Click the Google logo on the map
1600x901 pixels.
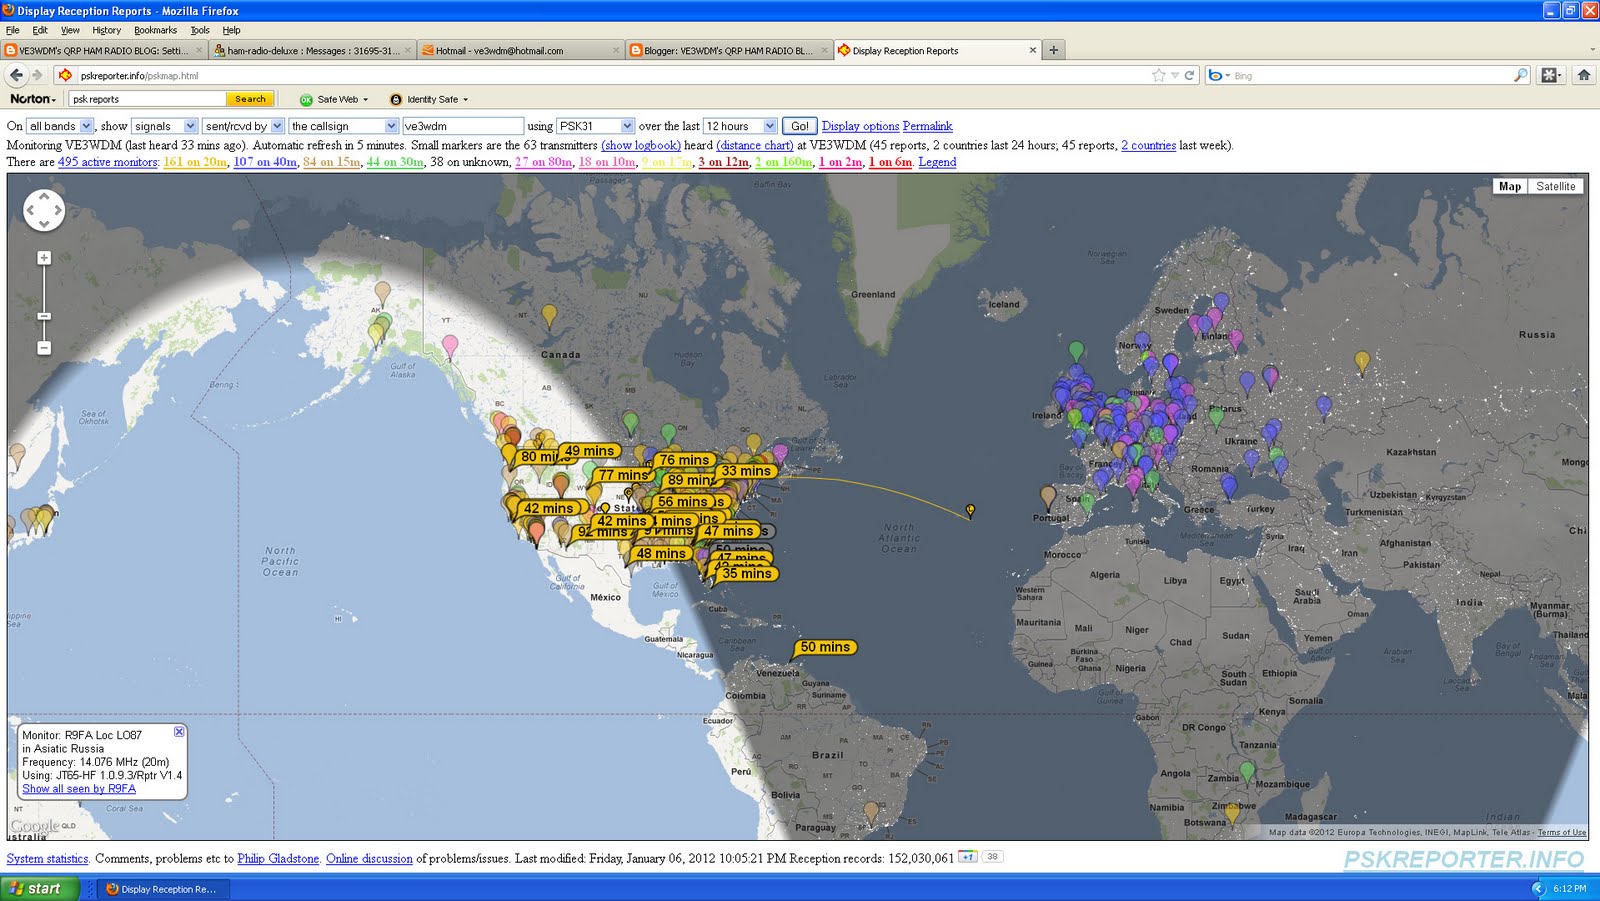[x=34, y=824]
